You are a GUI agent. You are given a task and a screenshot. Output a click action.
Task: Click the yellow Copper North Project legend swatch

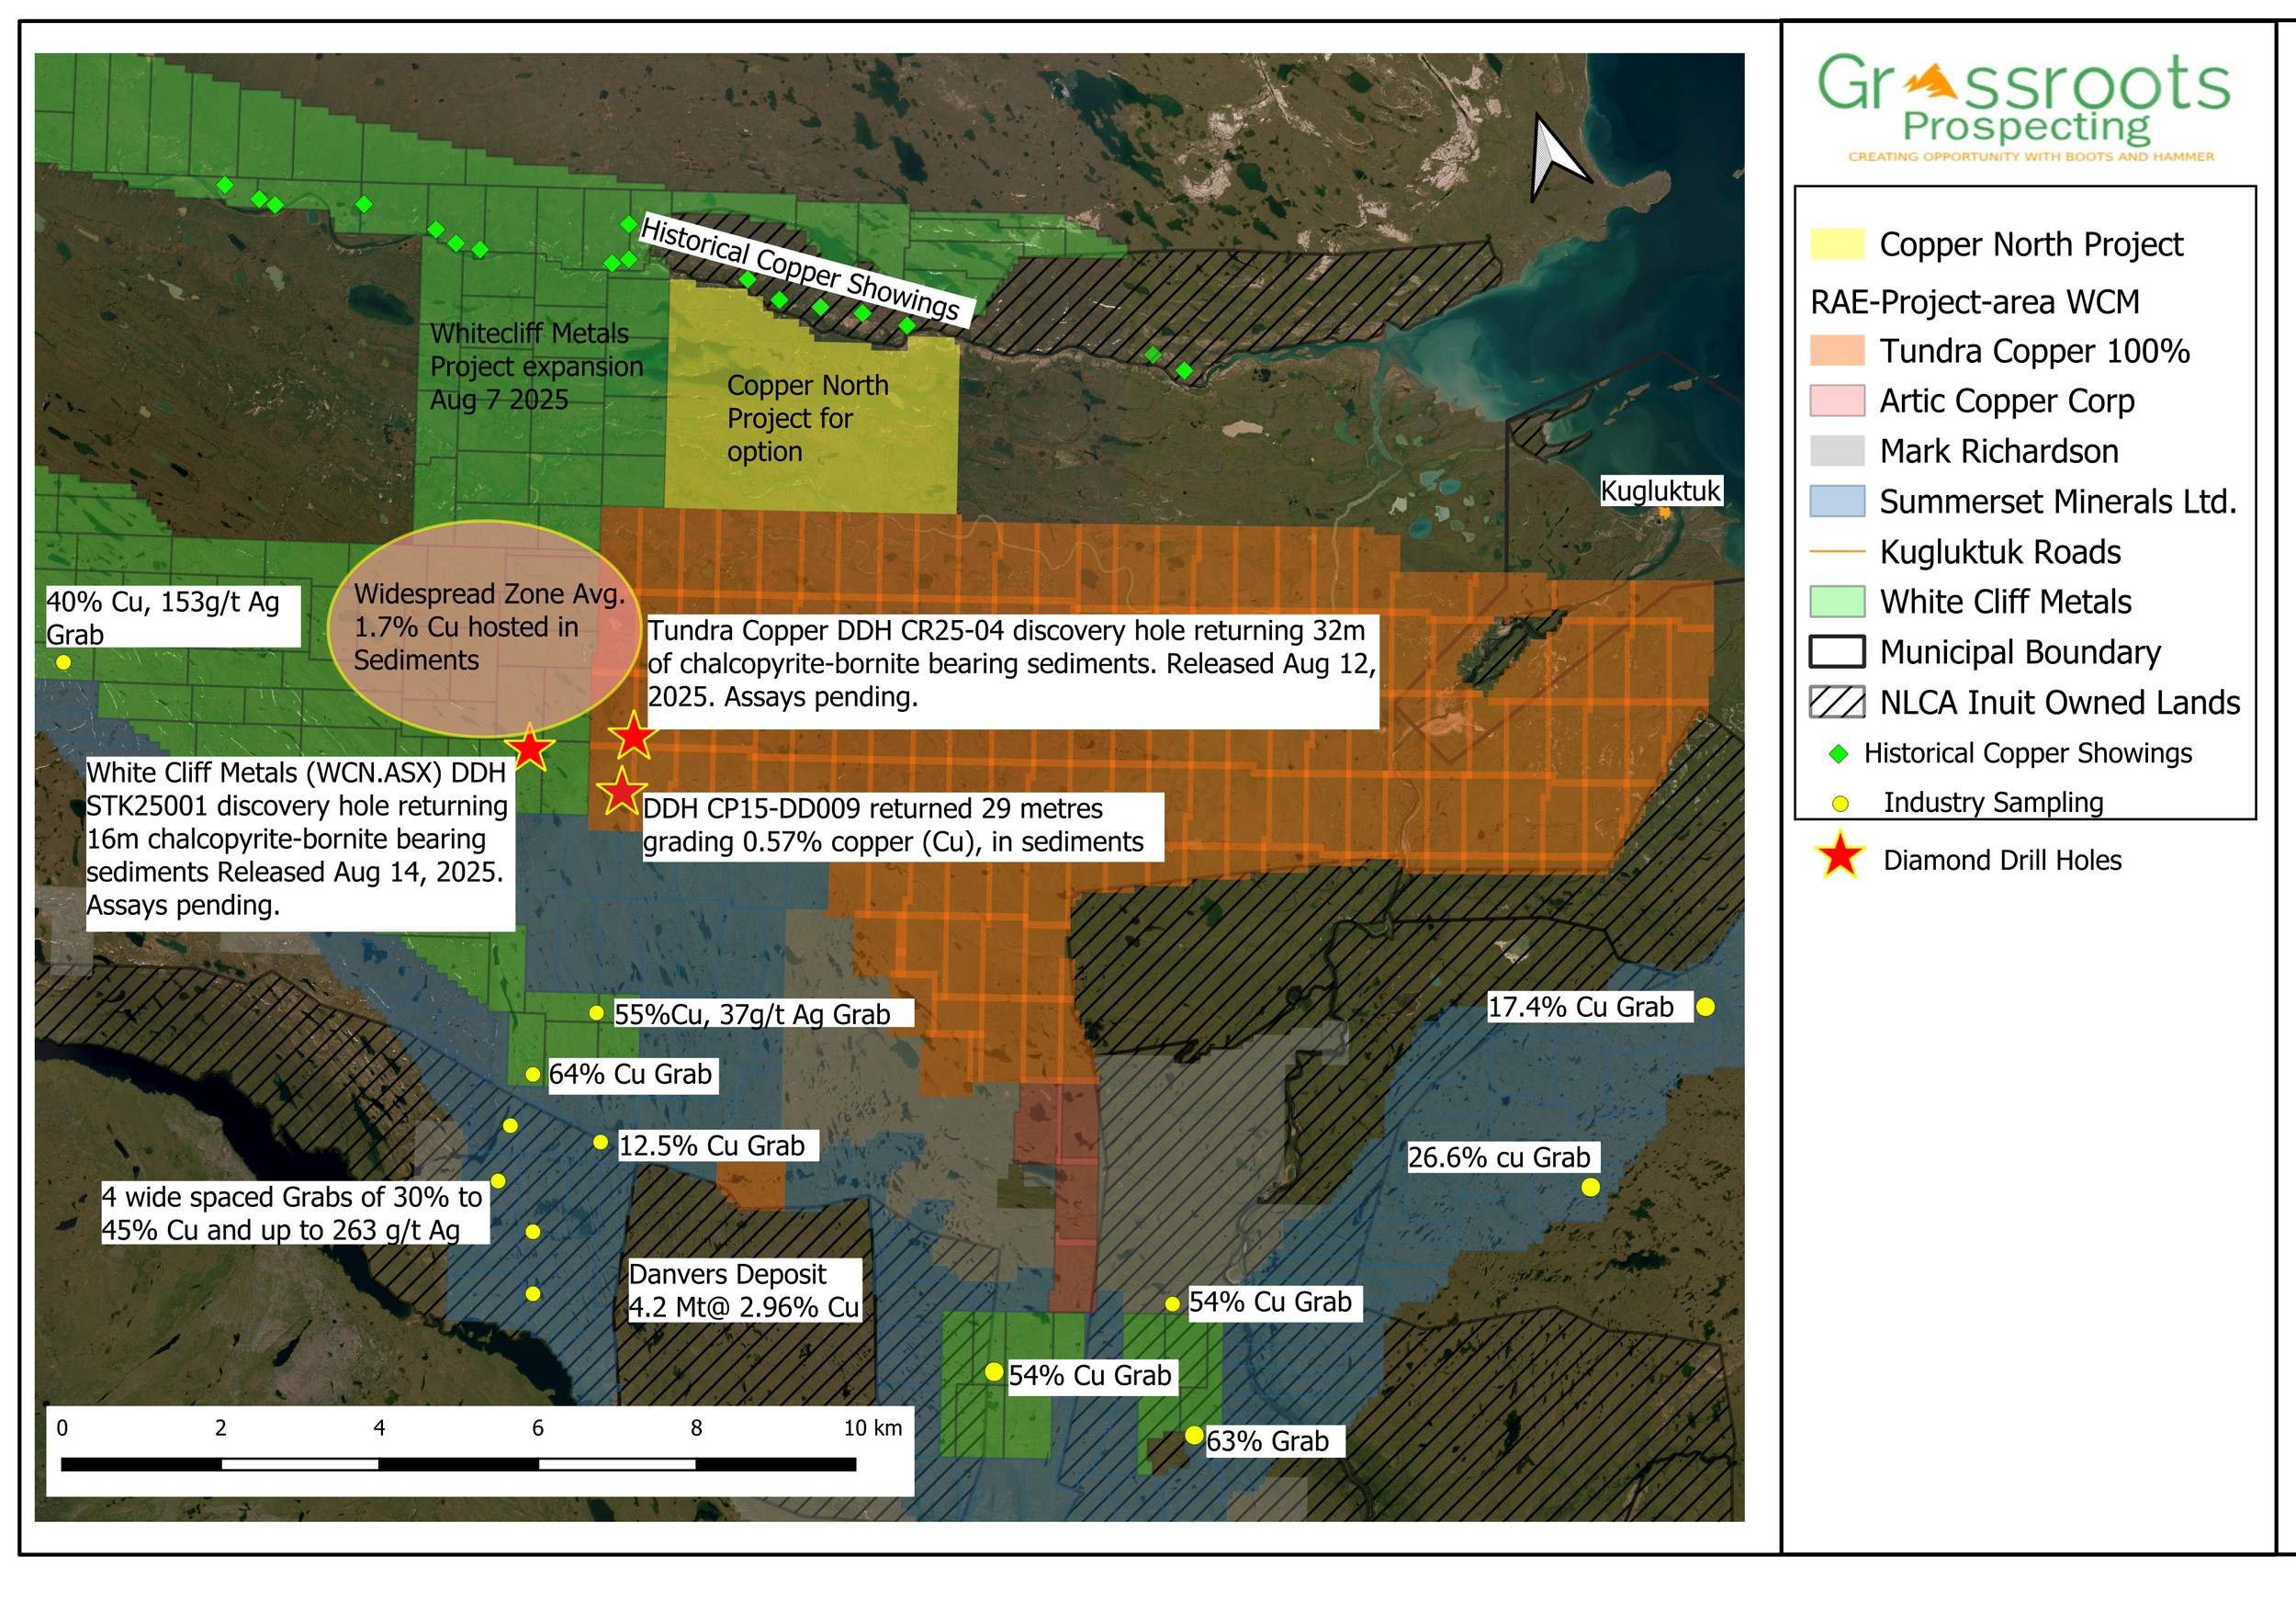1837,244
